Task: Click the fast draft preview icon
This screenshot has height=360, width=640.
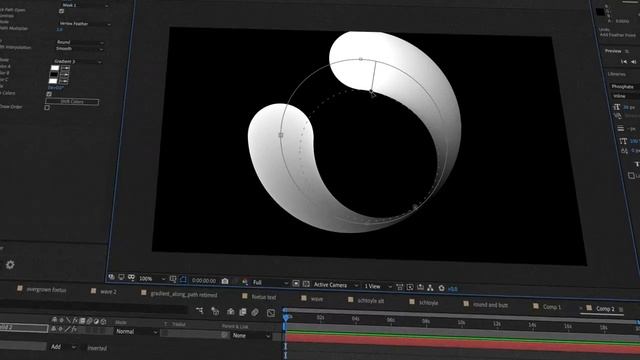Action: point(410,287)
